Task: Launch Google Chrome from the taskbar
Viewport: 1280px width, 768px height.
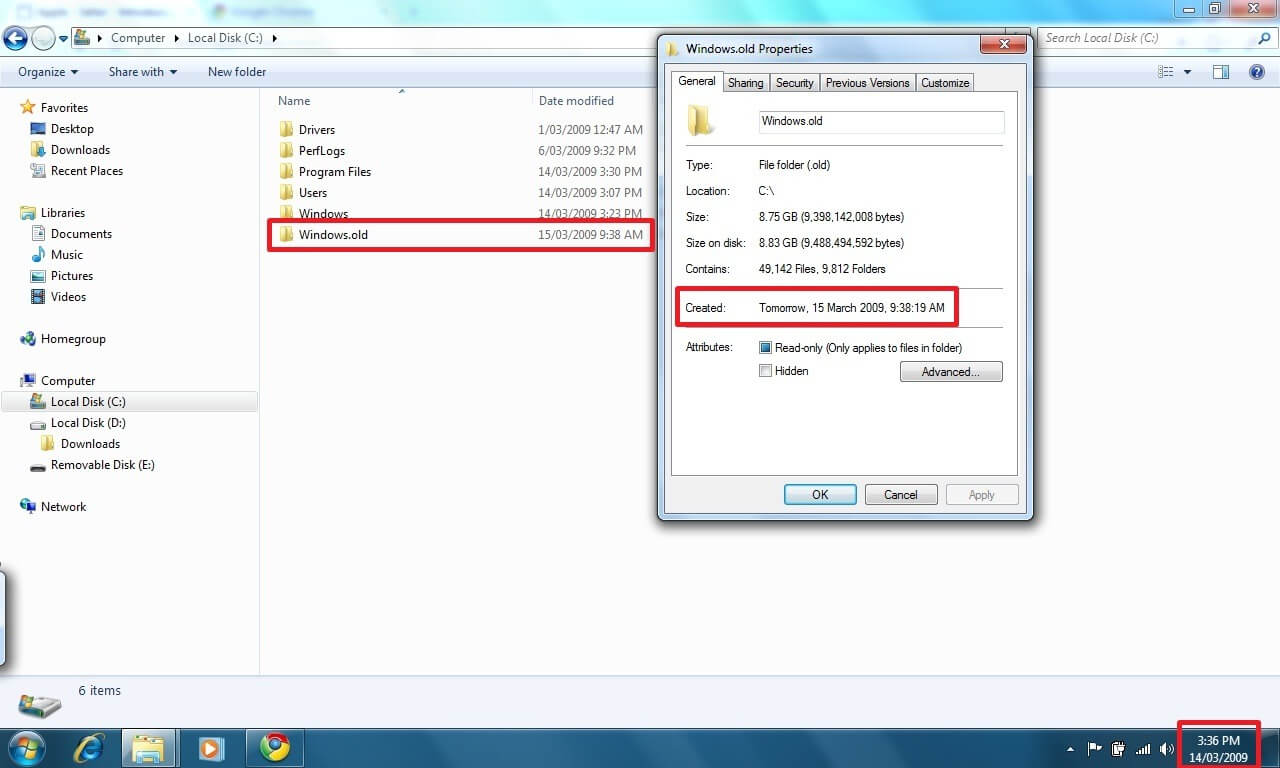Action: pyautogui.click(x=274, y=747)
